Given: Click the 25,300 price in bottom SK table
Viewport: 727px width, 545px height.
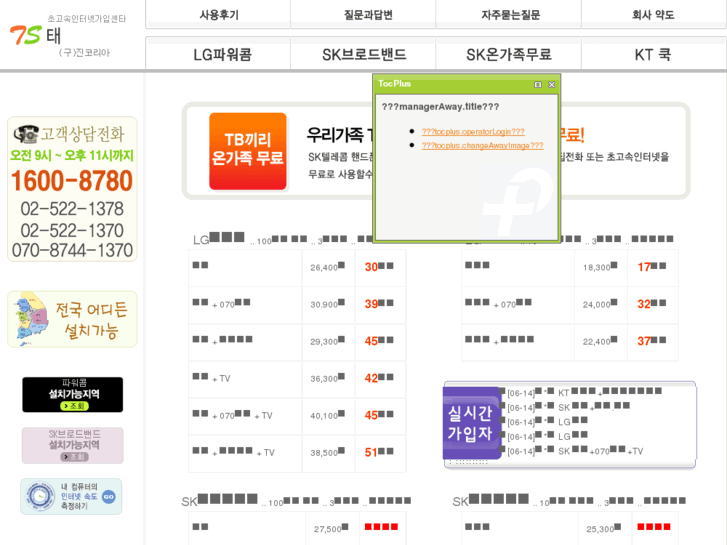Looking at the screenshot, I should pos(604,529).
